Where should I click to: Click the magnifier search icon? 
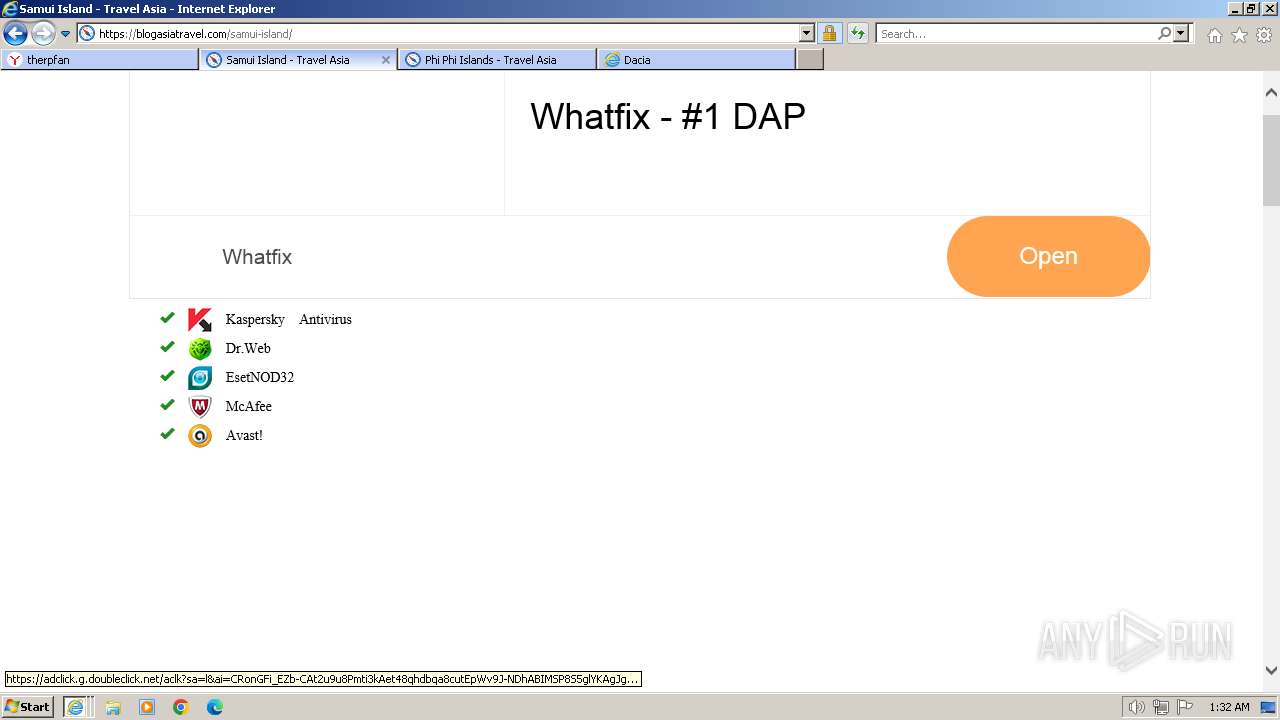coord(1164,33)
